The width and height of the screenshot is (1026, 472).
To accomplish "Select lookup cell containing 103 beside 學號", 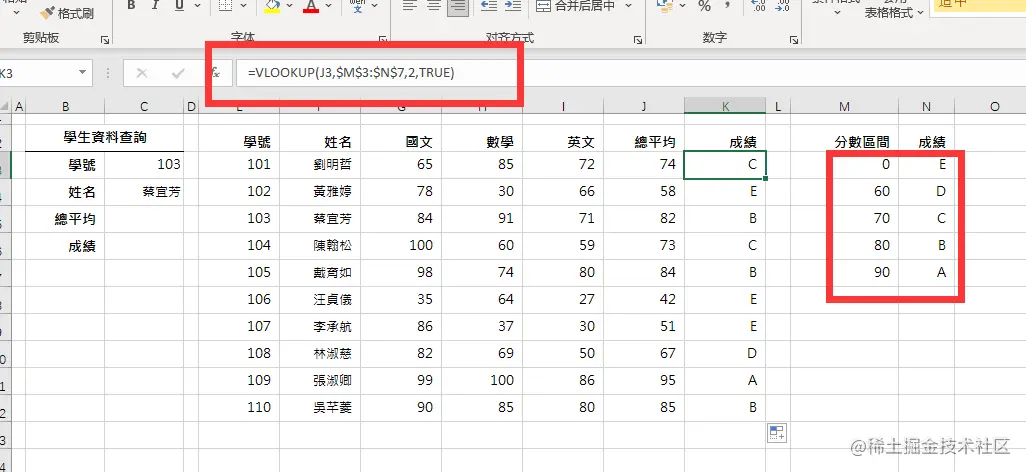I will click(x=144, y=164).
